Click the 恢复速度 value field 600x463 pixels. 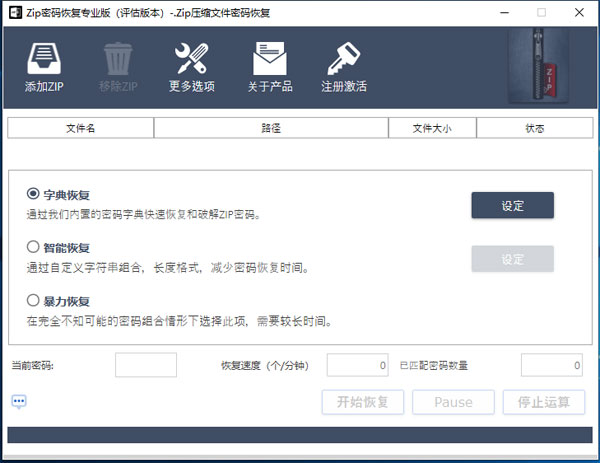pos(357,365)
